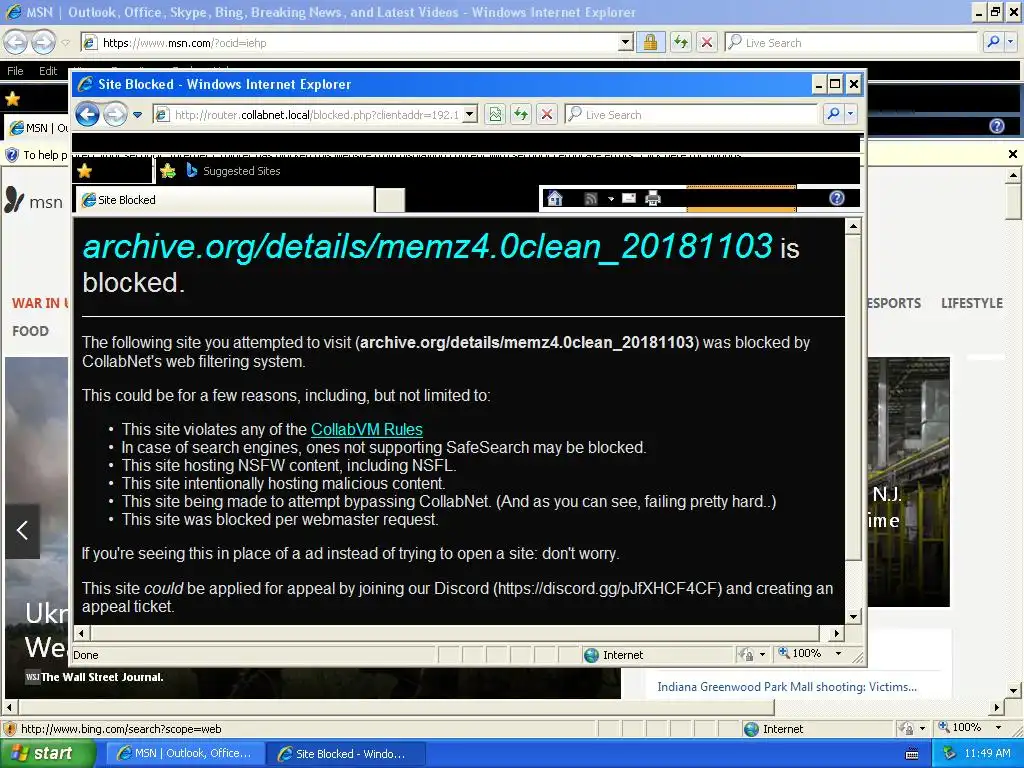Open RSS feeds icon in Site Blocked window

[x=591, y=199]
